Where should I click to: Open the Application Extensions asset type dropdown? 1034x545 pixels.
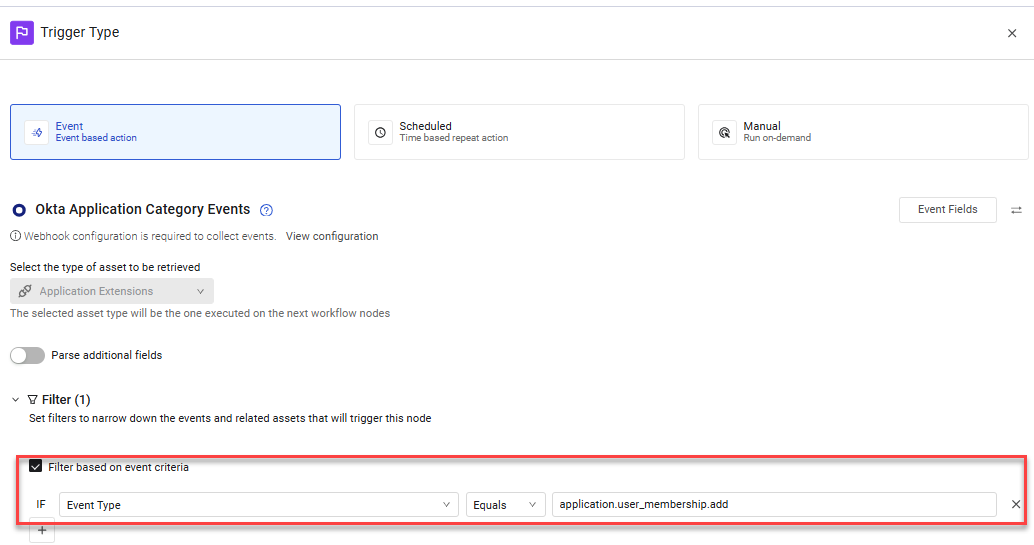(112, 291)
